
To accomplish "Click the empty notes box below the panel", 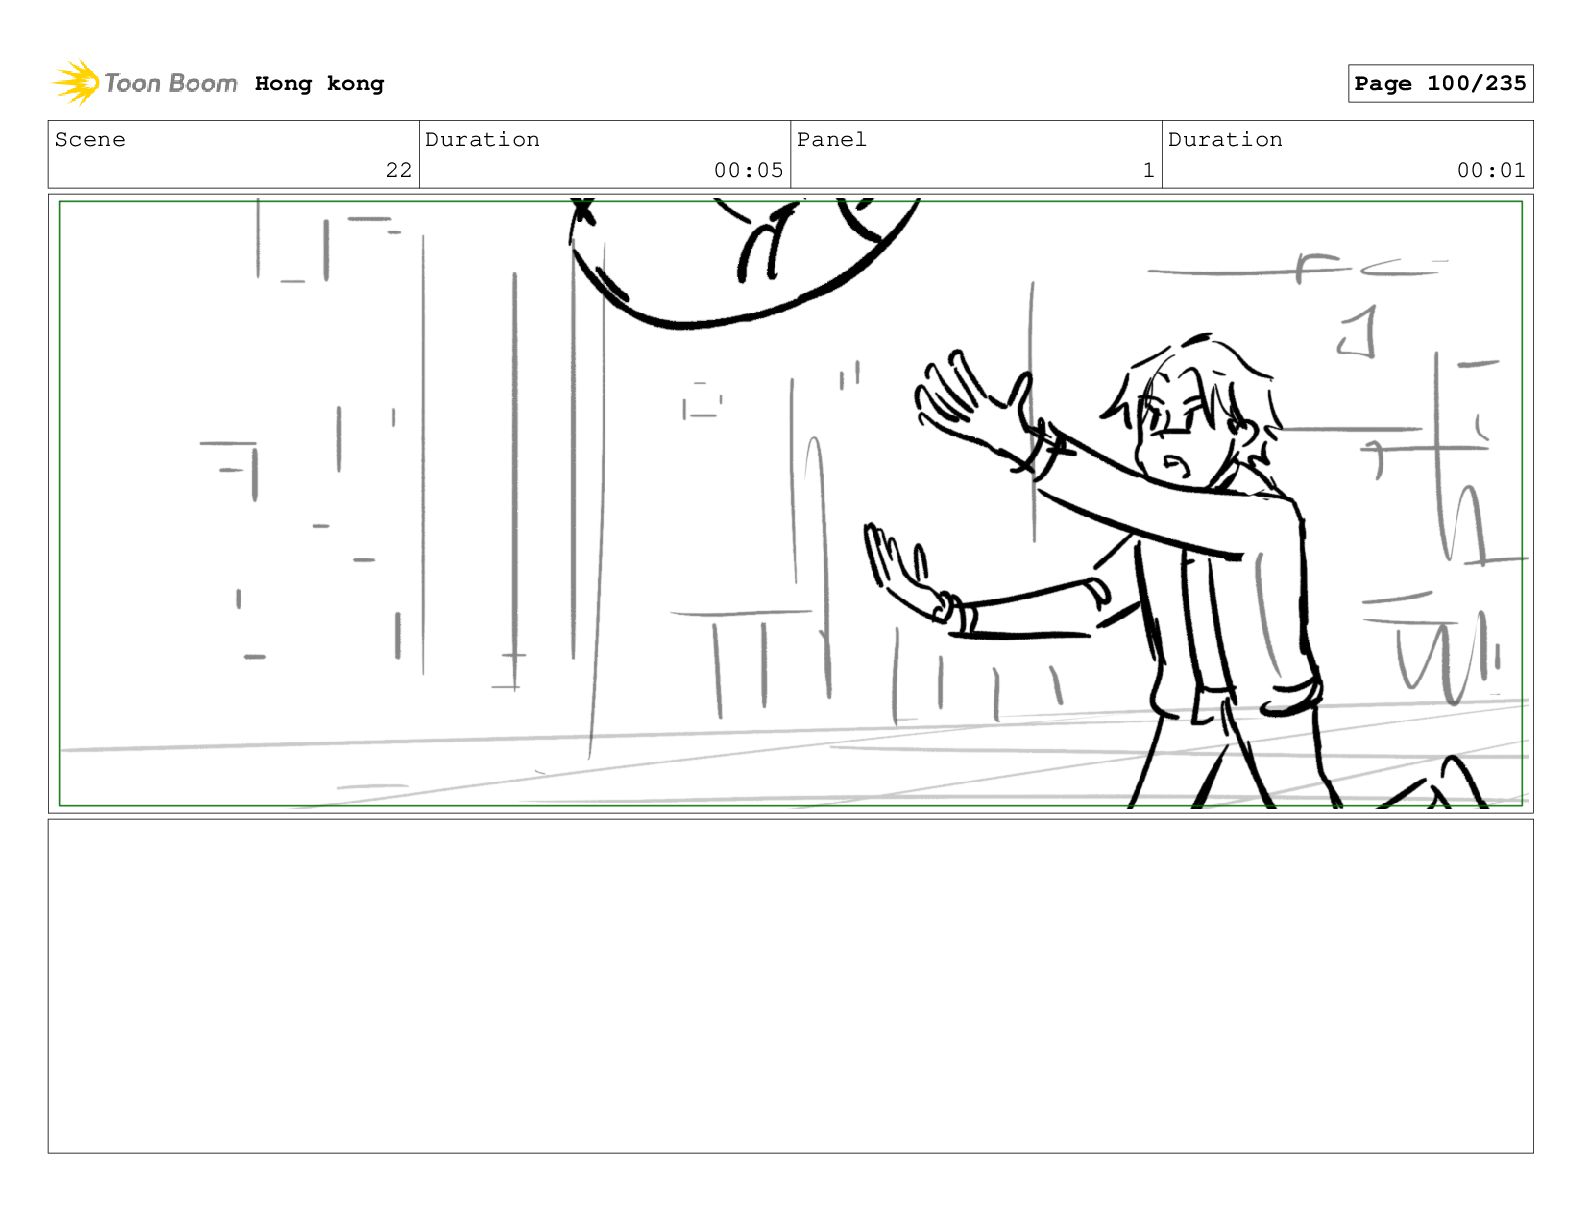I will [x=790, y=986].
